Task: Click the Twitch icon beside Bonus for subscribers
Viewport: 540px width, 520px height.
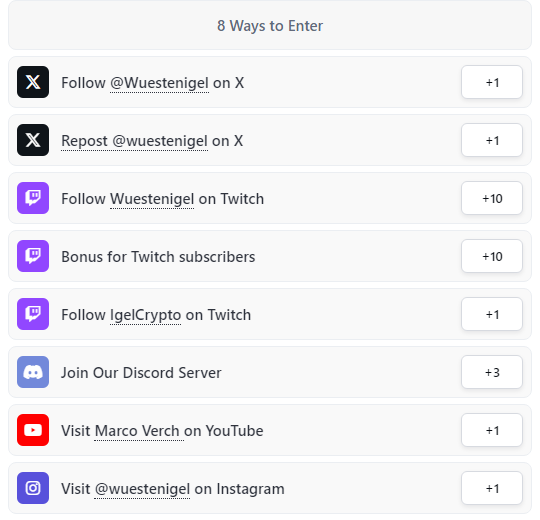Action: 33,256
